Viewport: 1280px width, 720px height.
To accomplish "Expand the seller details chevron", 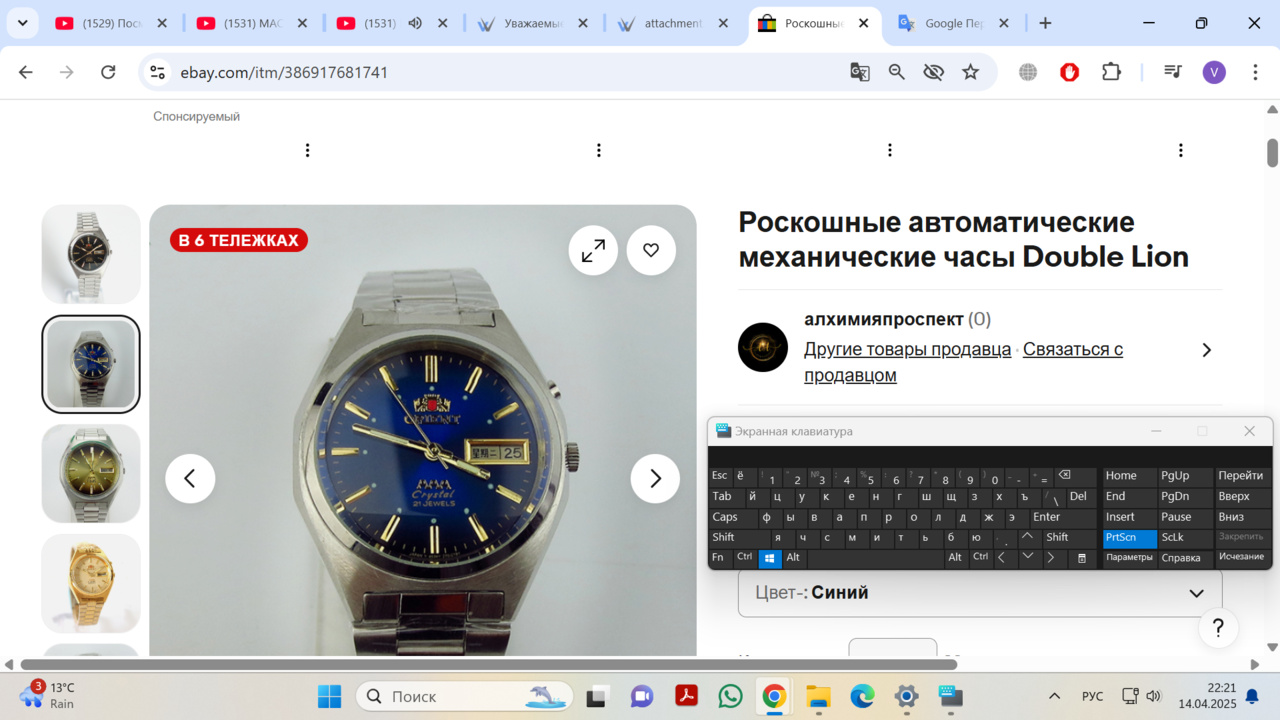I will tap(1206, 350).
